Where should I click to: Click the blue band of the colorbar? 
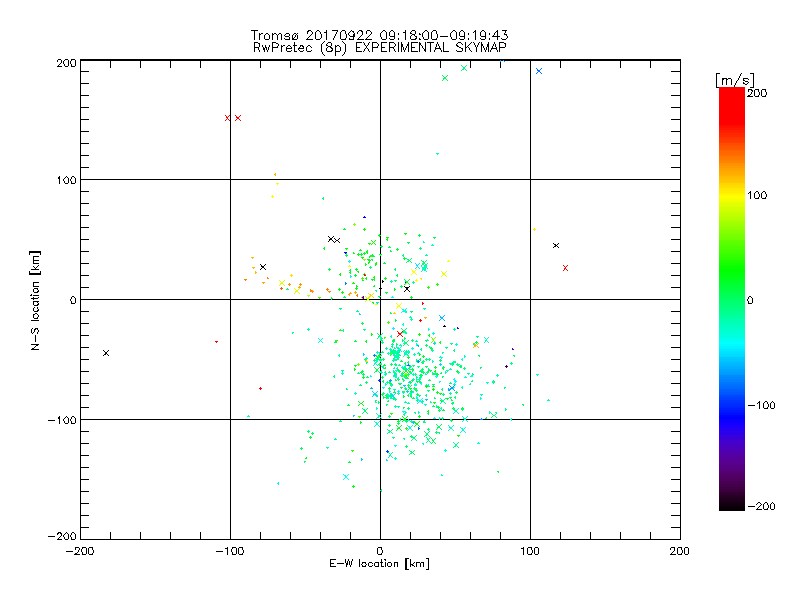click(732, 416)
